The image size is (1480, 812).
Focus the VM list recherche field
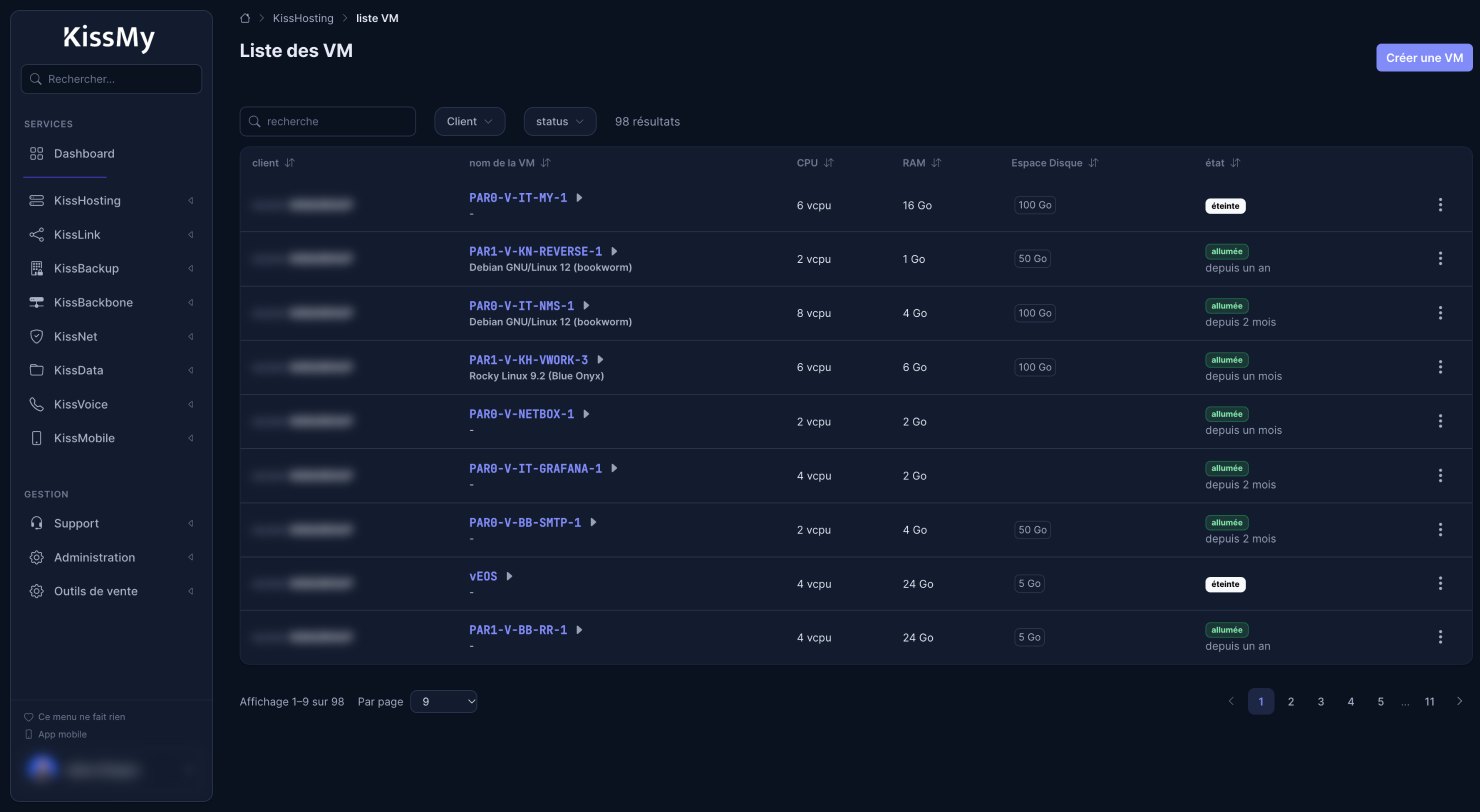coord(327,121)
